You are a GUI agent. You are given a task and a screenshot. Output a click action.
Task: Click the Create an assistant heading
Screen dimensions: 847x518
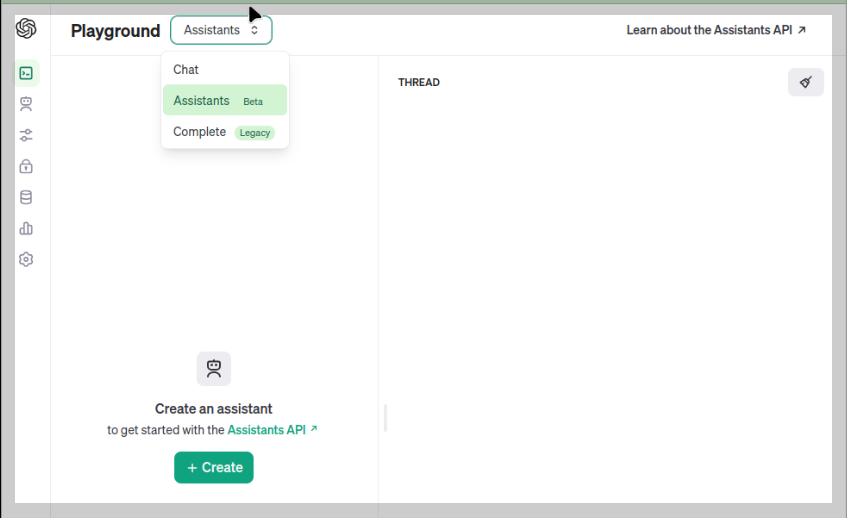(214, 409)
